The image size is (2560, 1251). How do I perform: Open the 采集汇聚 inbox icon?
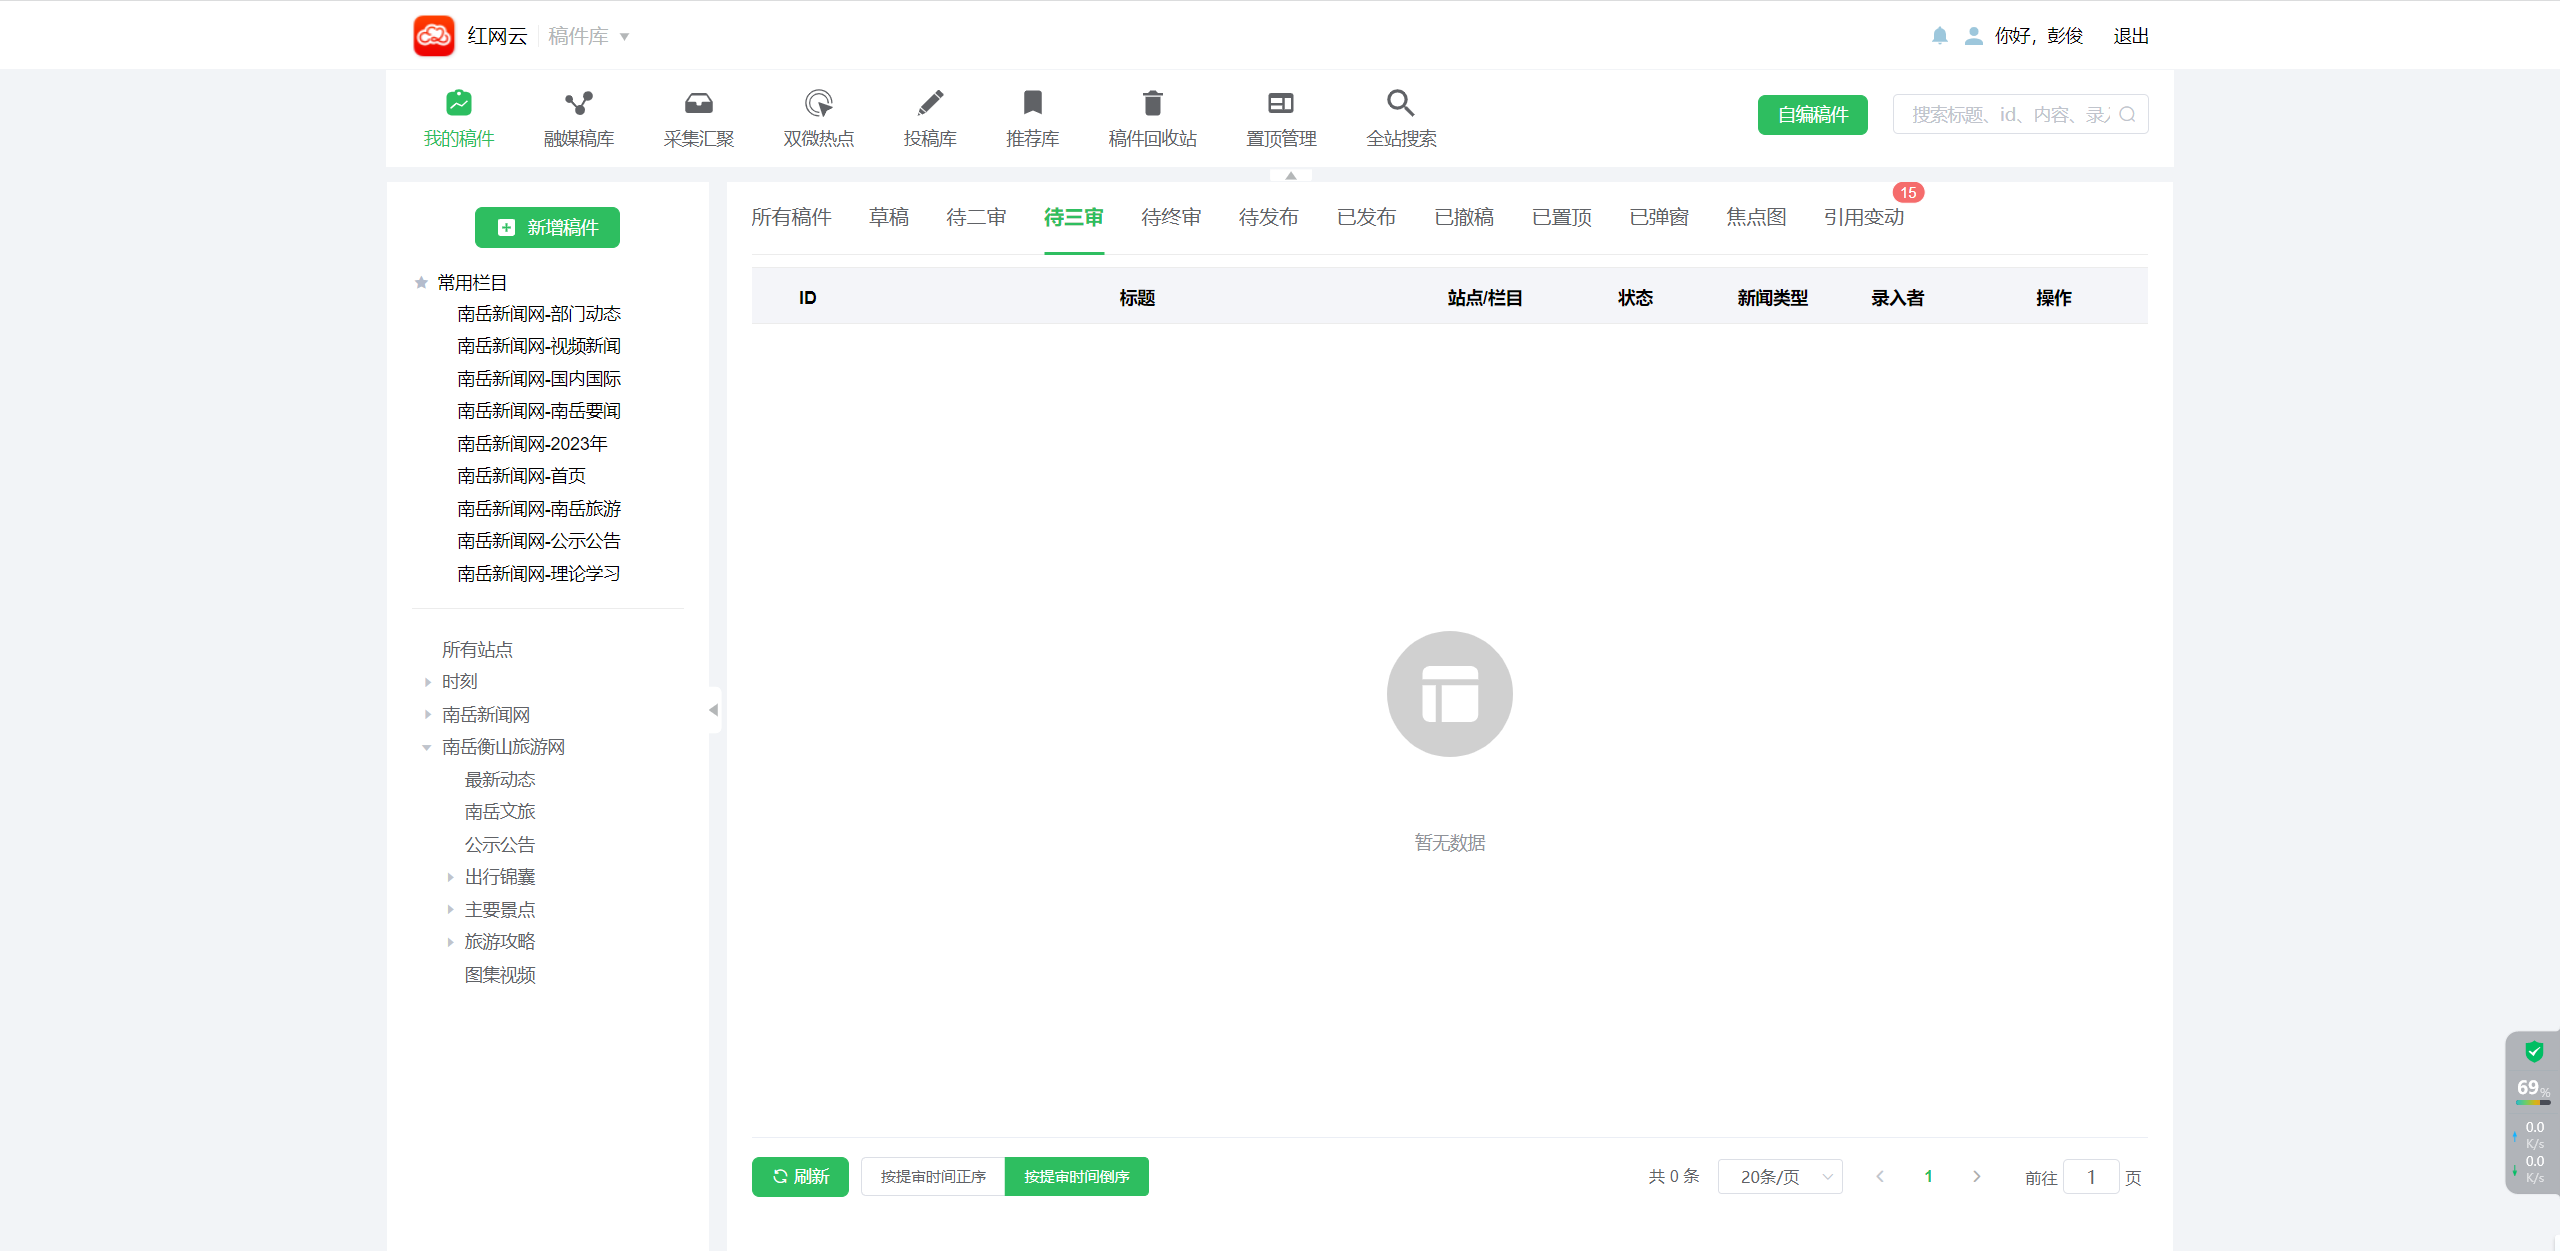click(698, 103)
